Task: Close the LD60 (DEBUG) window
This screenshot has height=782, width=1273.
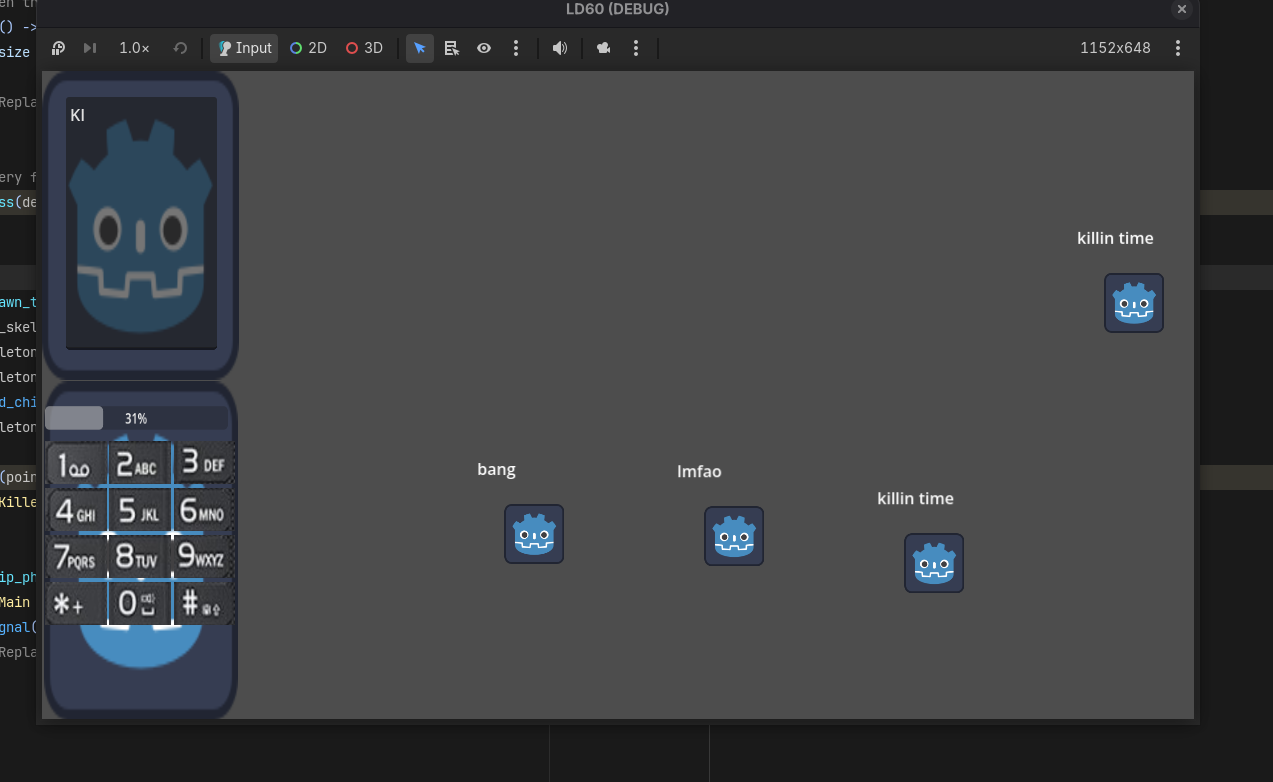Action: pyautogui.click(x=1182, y=9)
